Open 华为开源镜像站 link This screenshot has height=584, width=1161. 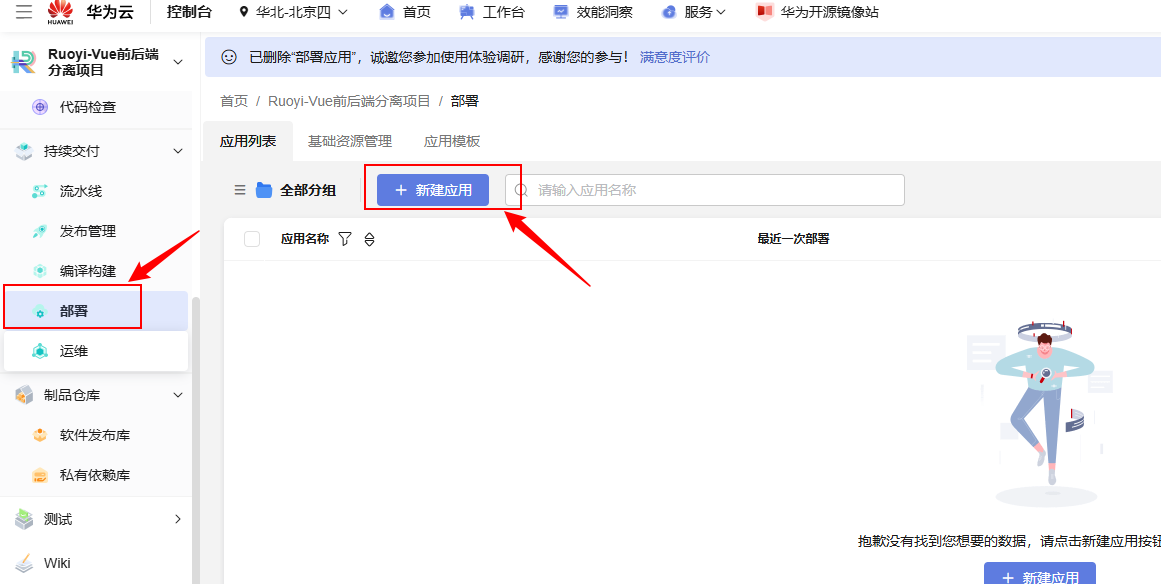(x=829, y=12)
